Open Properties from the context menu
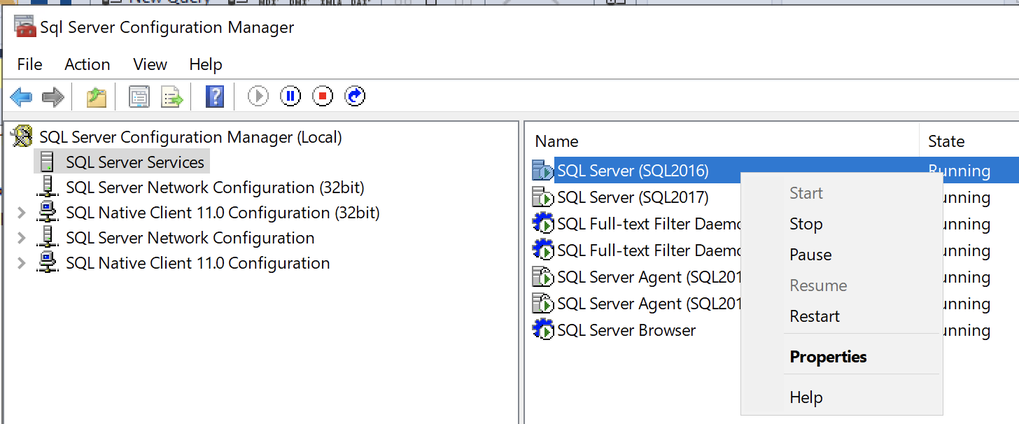Screen dimensions: 1019x424 pyautogui.click(x=827, y=357)
